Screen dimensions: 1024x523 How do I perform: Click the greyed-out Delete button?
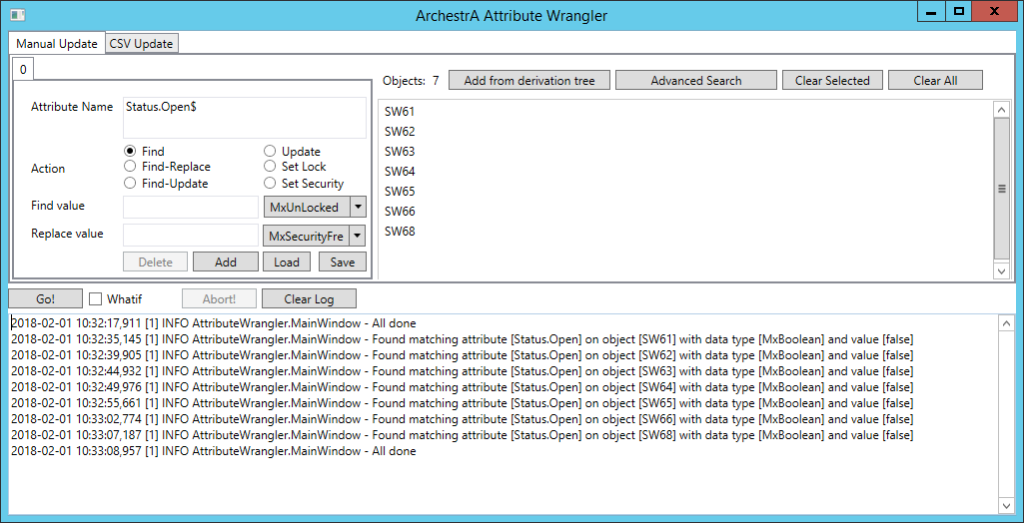pos(155,262)
